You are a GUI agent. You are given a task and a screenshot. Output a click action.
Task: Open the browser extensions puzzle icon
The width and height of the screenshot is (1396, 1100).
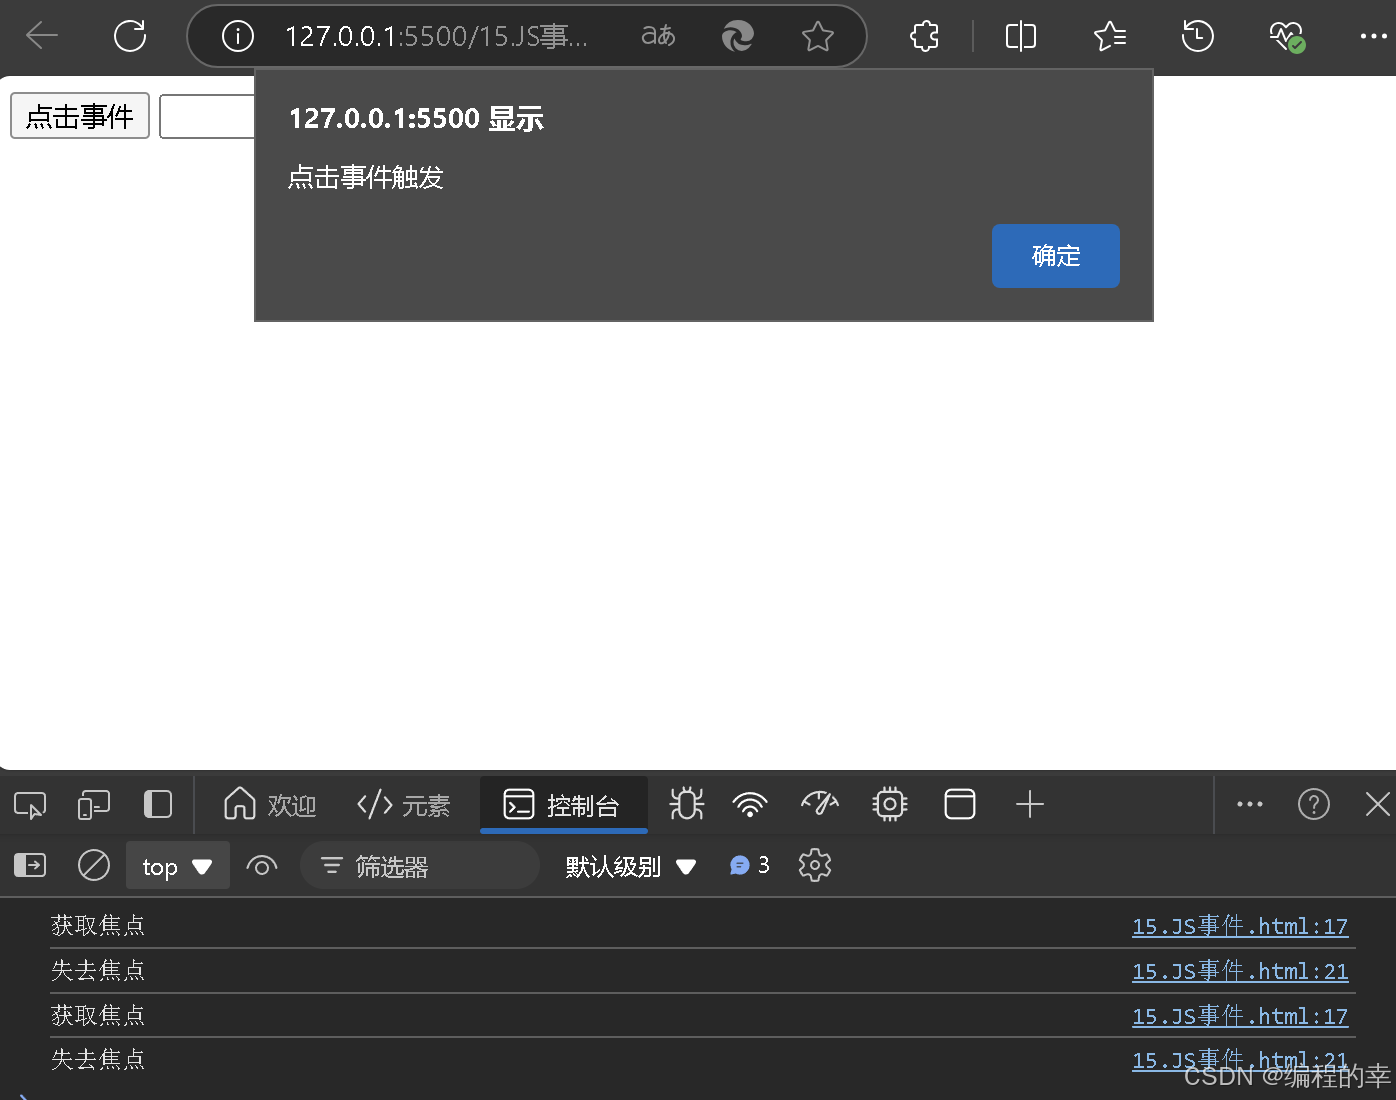925,37
